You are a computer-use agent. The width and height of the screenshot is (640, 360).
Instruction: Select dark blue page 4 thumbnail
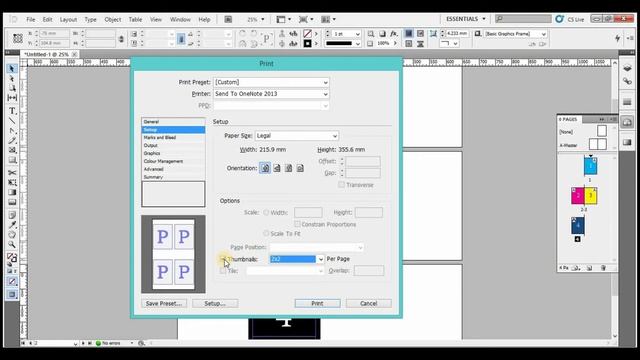[x=578, y=226]
